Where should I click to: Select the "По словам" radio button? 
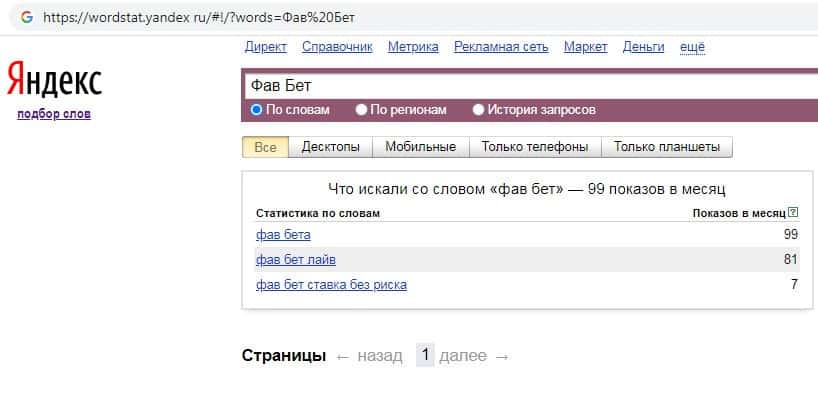point(257,110)
